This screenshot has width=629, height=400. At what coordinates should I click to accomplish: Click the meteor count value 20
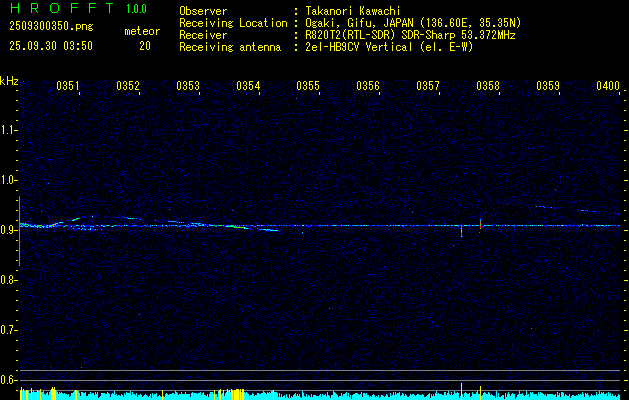145,46
